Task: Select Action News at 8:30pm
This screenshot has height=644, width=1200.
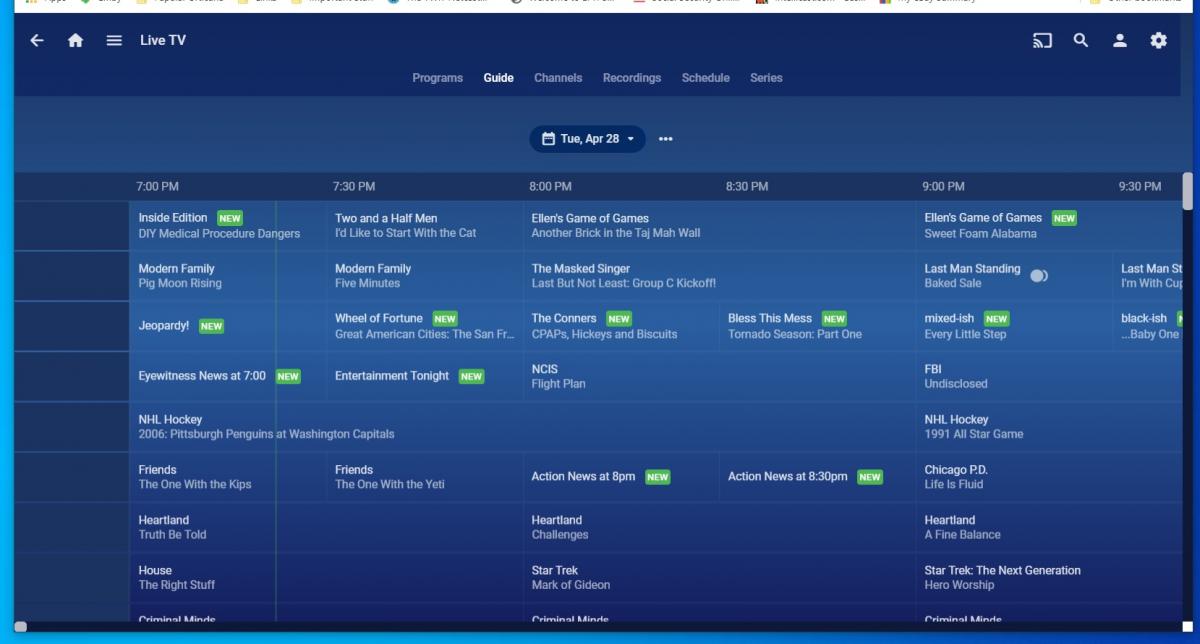Action: [x=817, y=477]
